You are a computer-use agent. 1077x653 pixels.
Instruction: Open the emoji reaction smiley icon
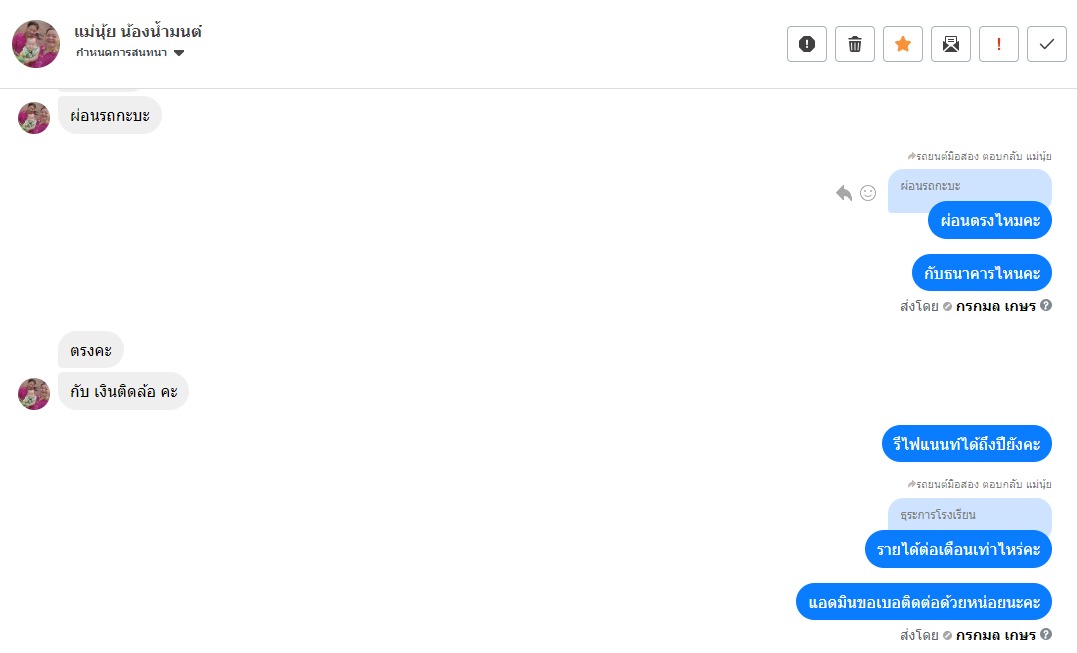(868, 193)
